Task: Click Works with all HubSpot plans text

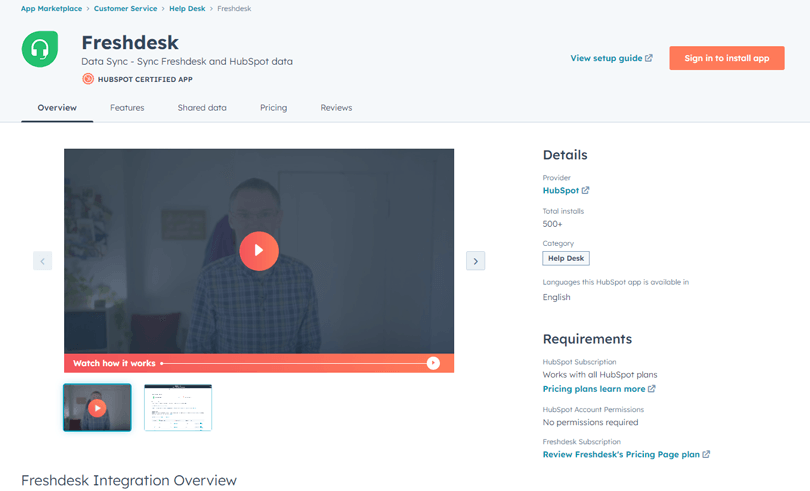Action: tap(600, 375)
